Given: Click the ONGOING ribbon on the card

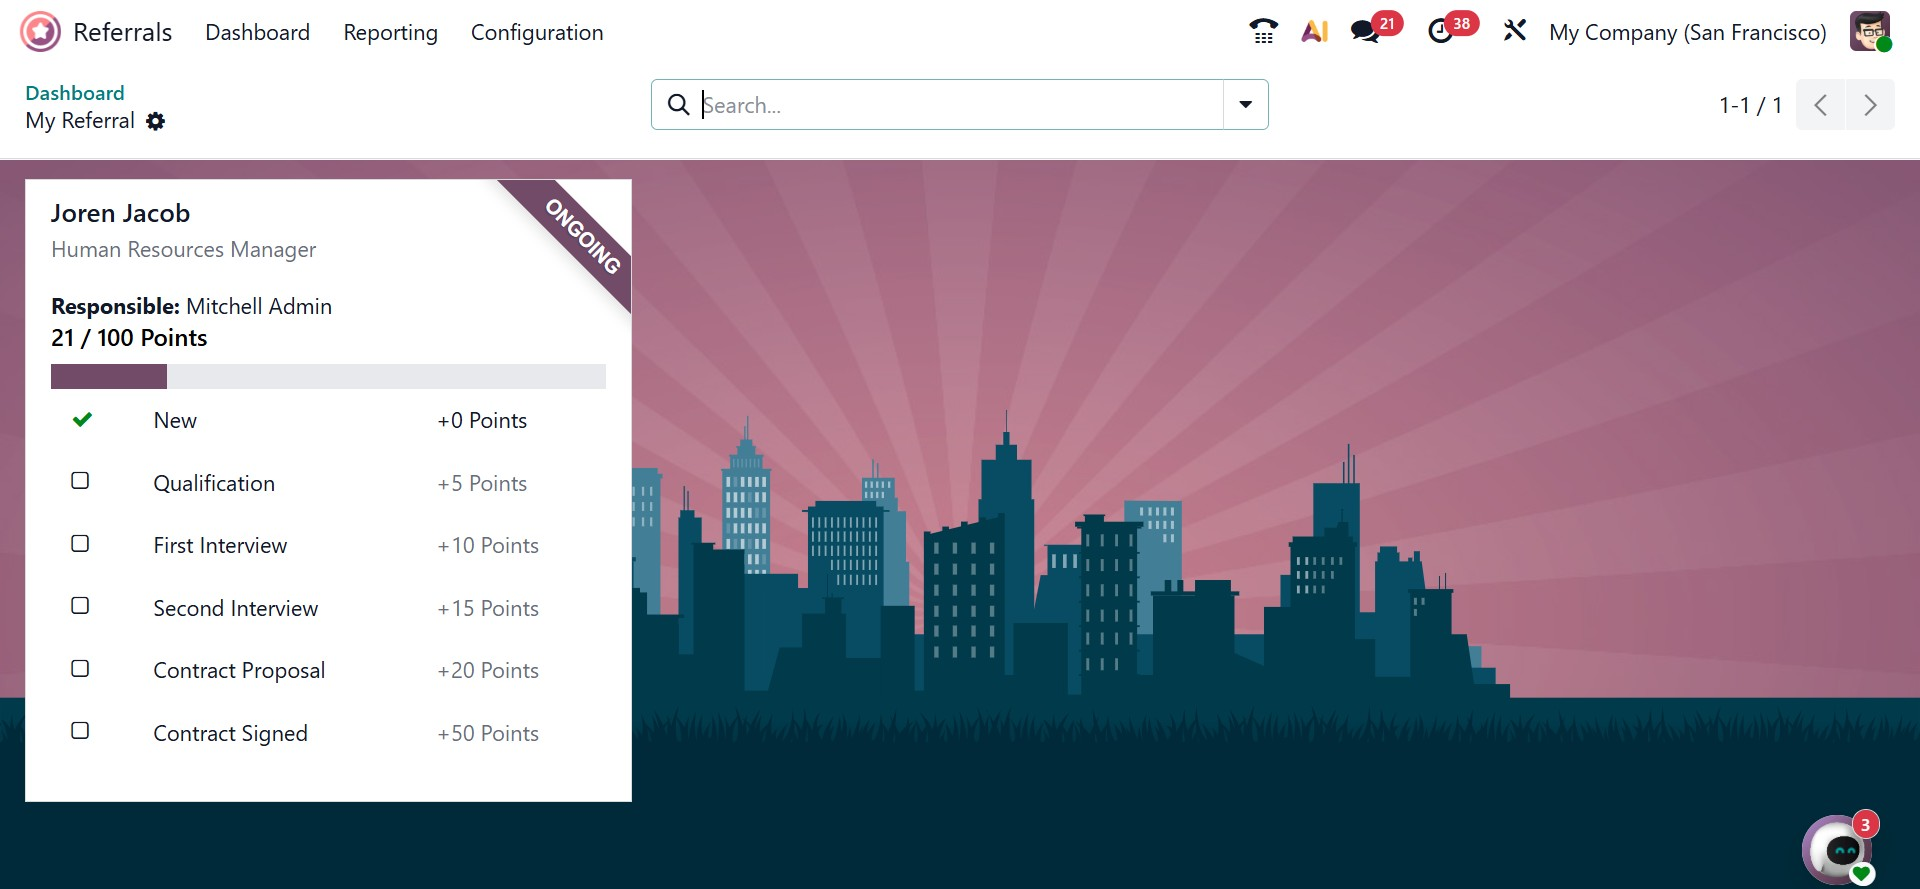Looking at the screenshot, I should (582, 236).
